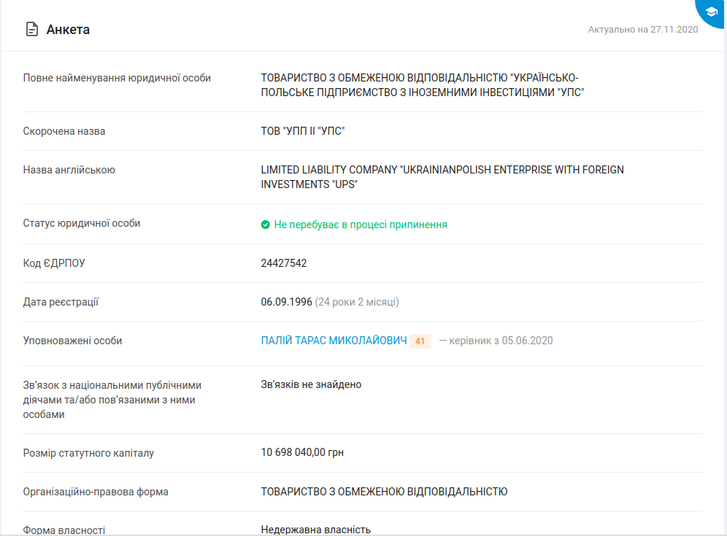Click the date Актуально на 27.11.2020
The height and width of the screenshot is (536, 727).
pyautogui.click(x=643, y=30)
